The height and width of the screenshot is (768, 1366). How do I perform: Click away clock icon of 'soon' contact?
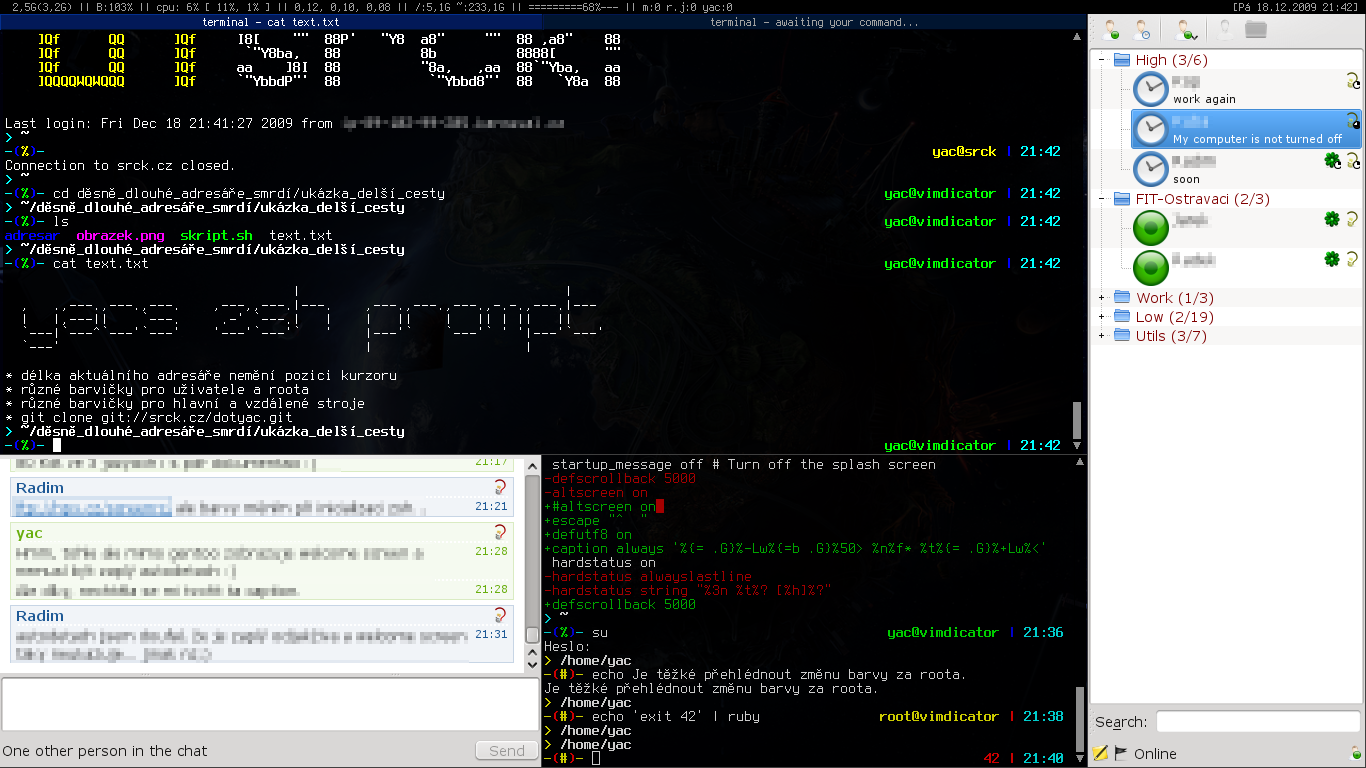point(1151,169)
